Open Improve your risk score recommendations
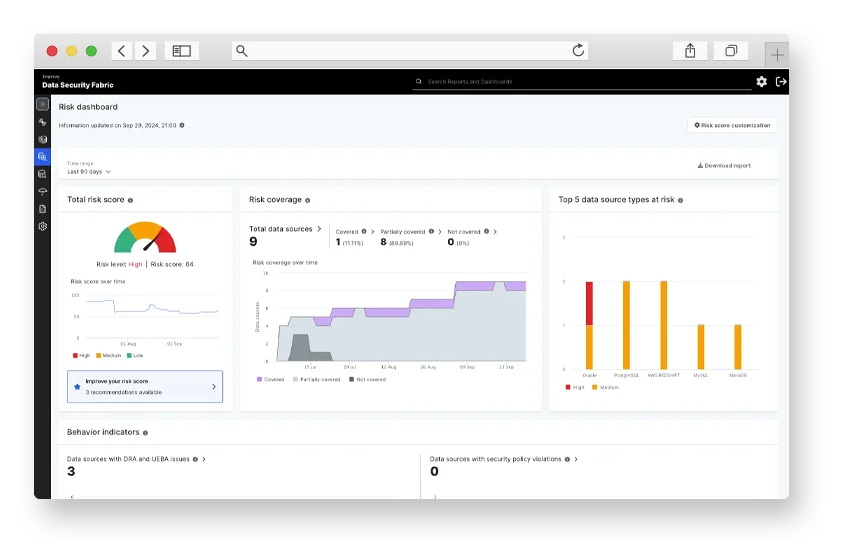This screenshot has width=850, height=550. (x=145, y=386)
